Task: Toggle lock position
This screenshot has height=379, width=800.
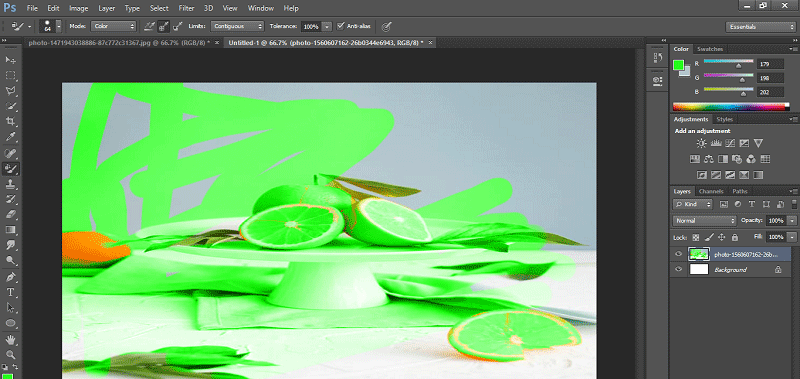Action: [721, 237]
